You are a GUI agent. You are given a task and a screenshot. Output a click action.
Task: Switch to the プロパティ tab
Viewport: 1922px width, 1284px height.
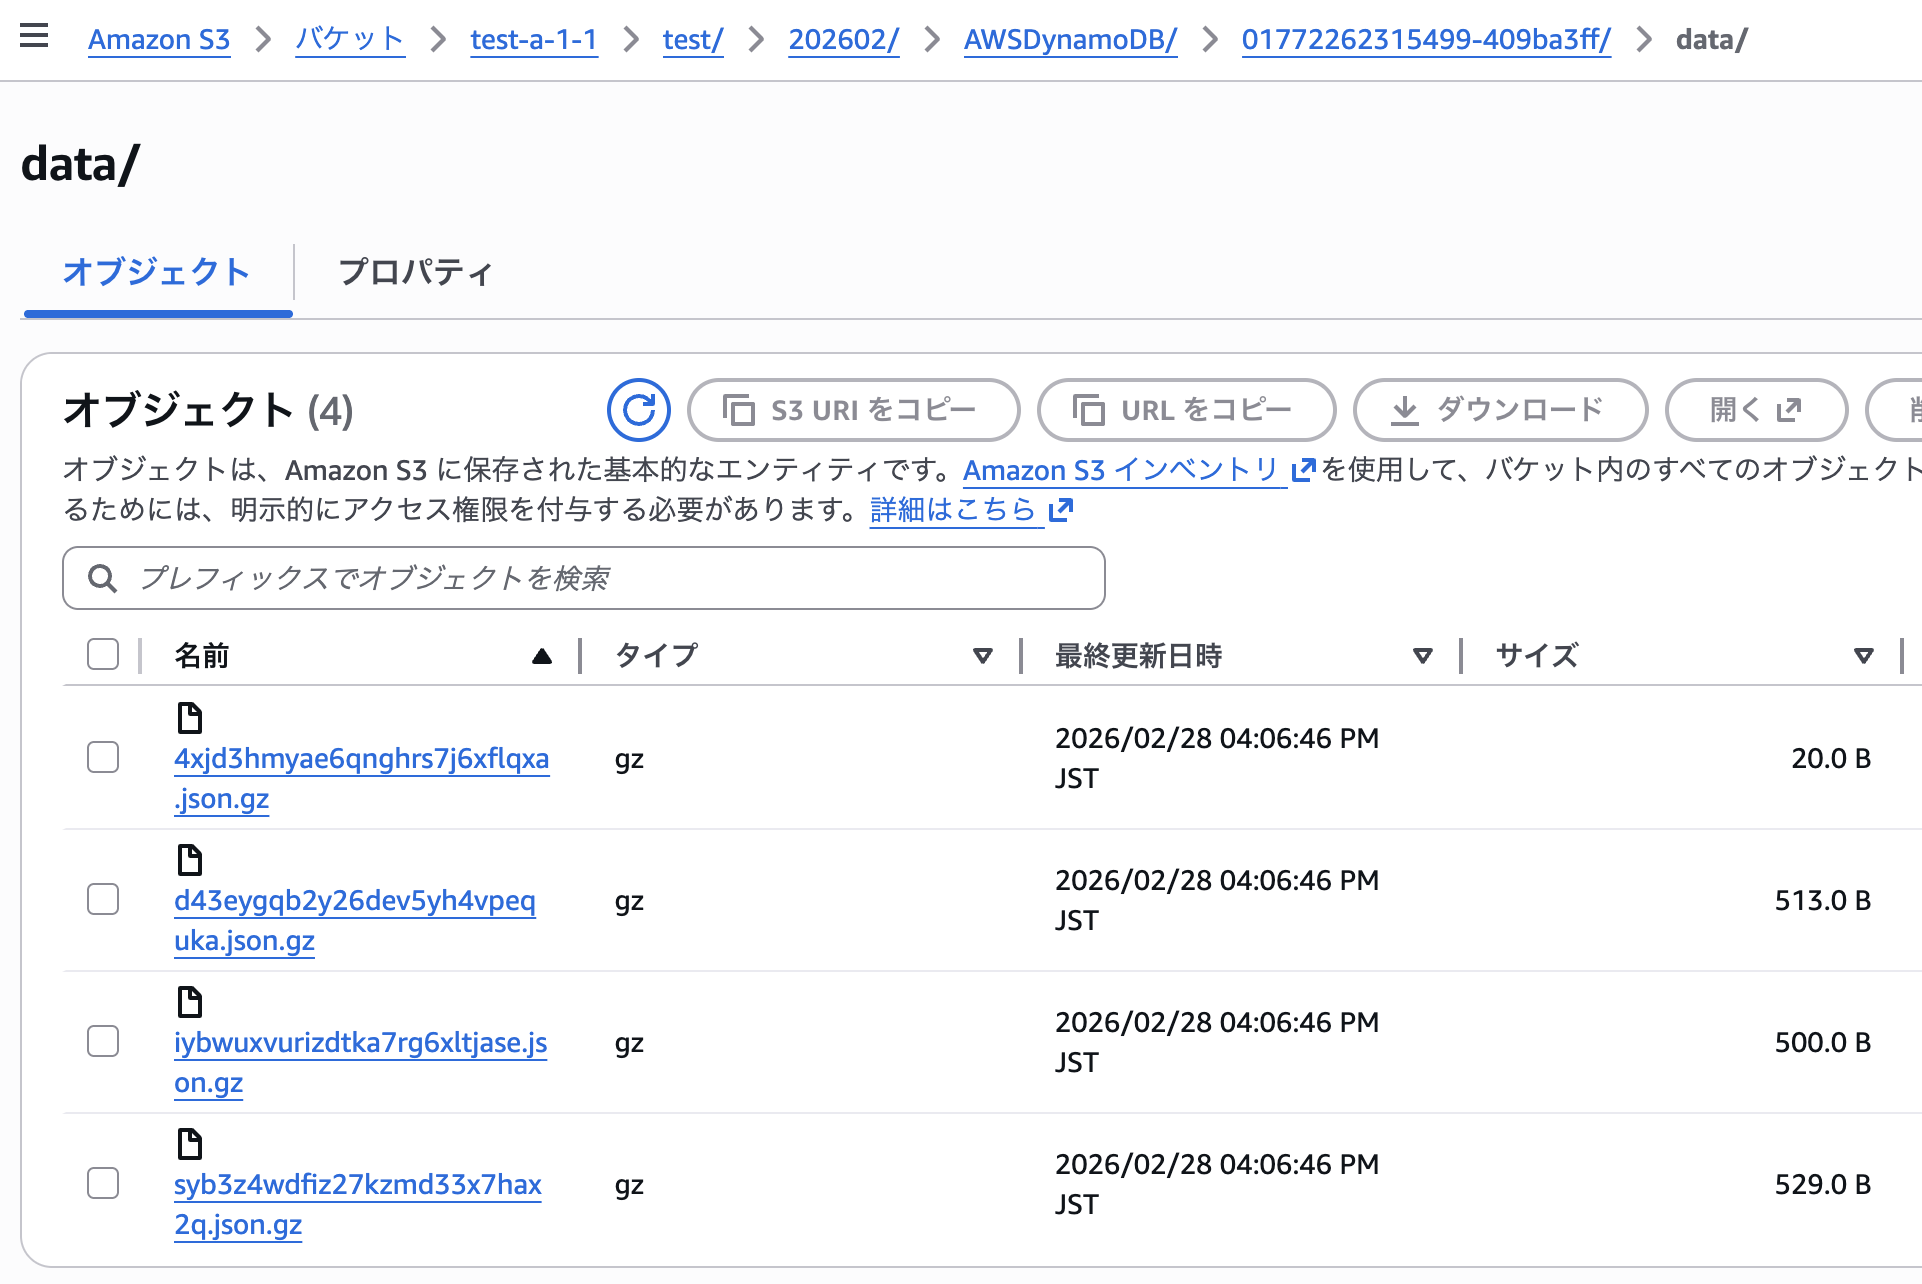[x=415, y=272]
